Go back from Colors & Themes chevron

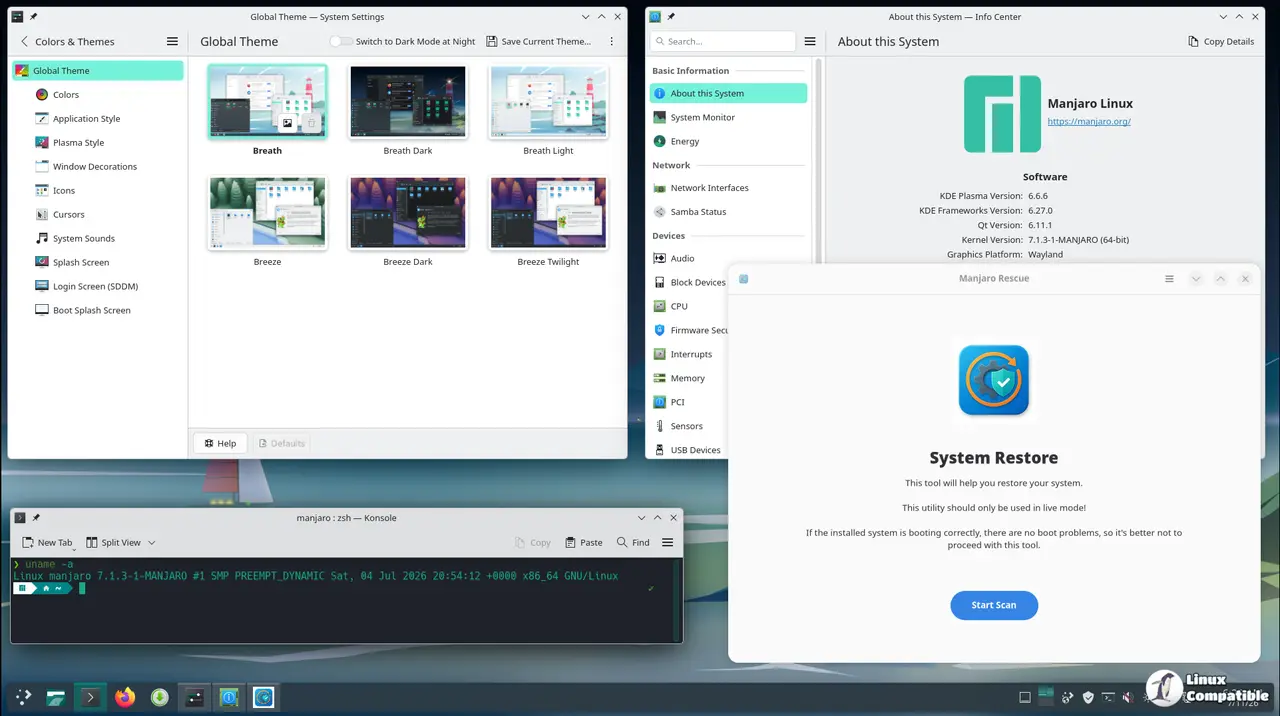point(25,42)
